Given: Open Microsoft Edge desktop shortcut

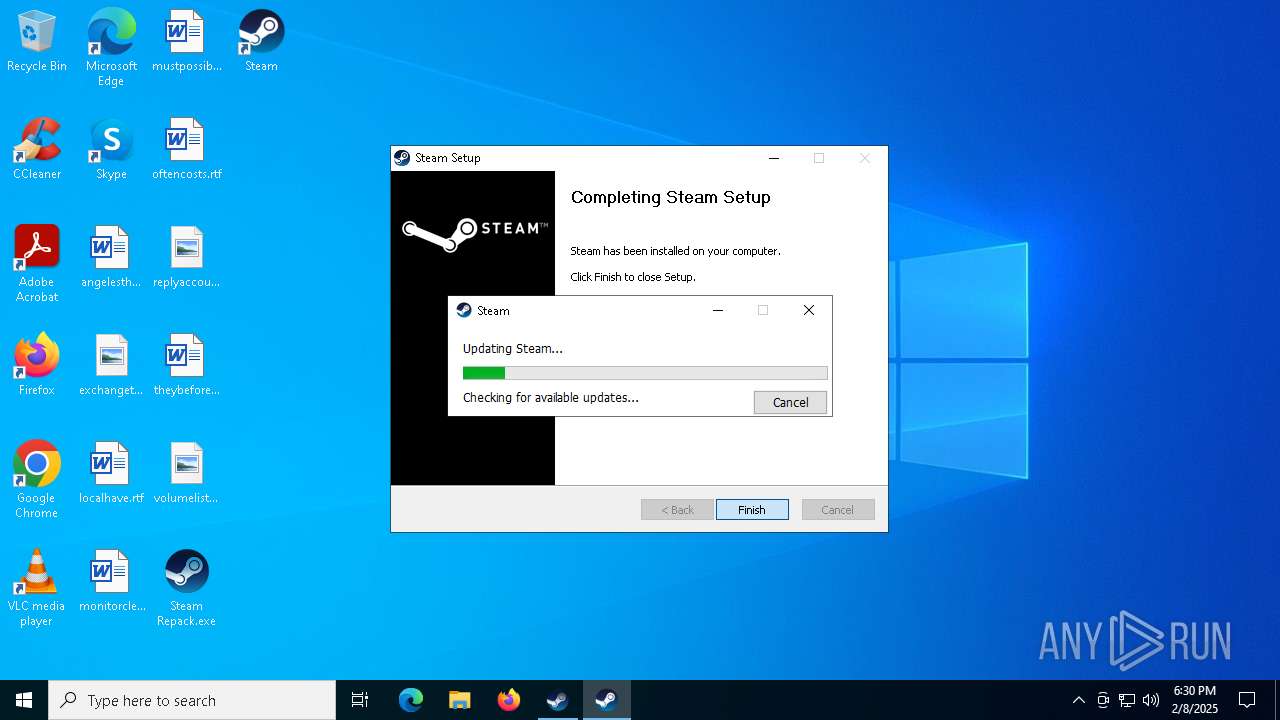Looking at the screenshot, I should click(111, 48).
